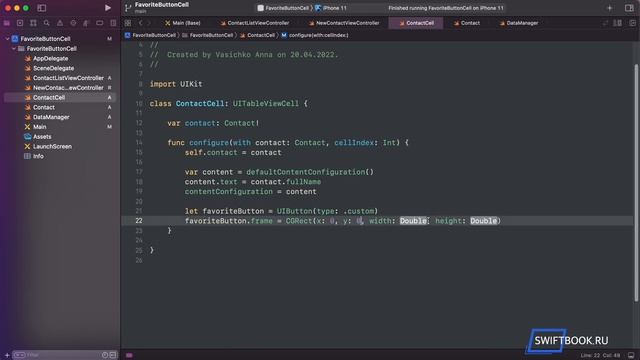
Task: Switch to the ContactListViewController tab
Action: click(x=255, y=23)
